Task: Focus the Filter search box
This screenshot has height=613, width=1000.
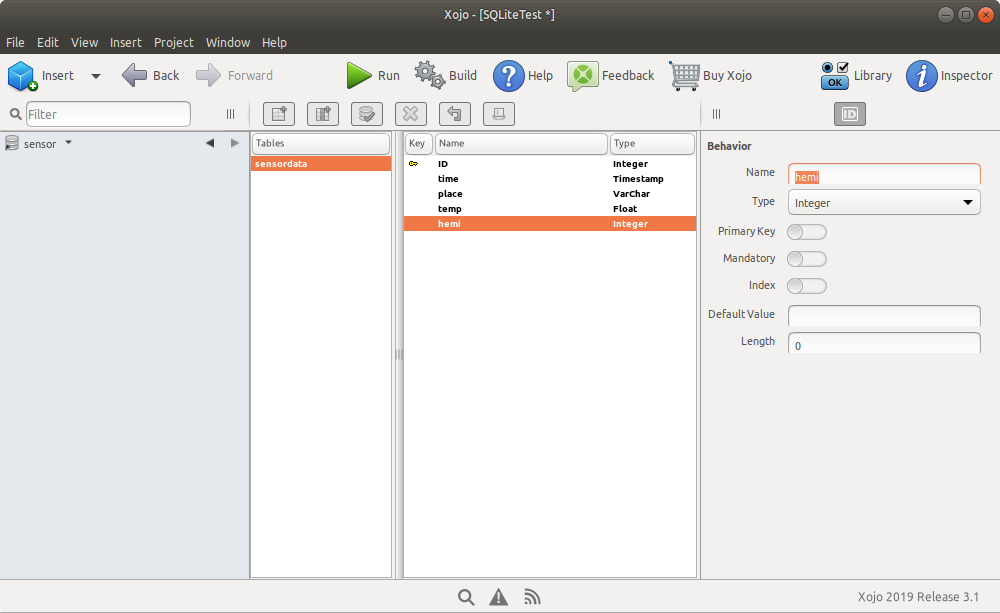Action: point(108,114)
